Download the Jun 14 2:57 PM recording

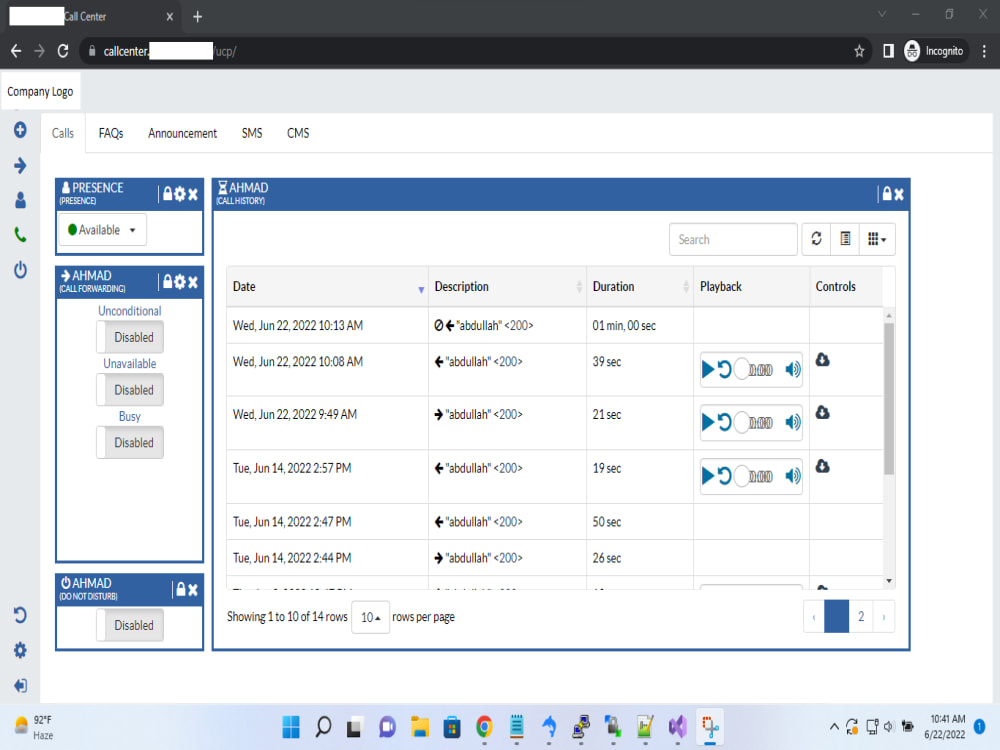pyautogui.click(x=822, y=467)
